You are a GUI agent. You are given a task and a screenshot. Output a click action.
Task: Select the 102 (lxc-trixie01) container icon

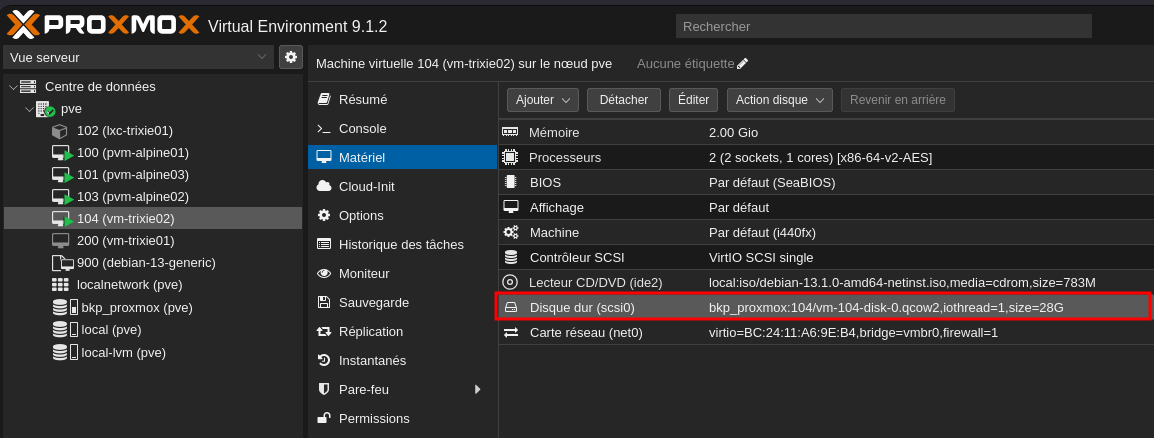(60, 131)
